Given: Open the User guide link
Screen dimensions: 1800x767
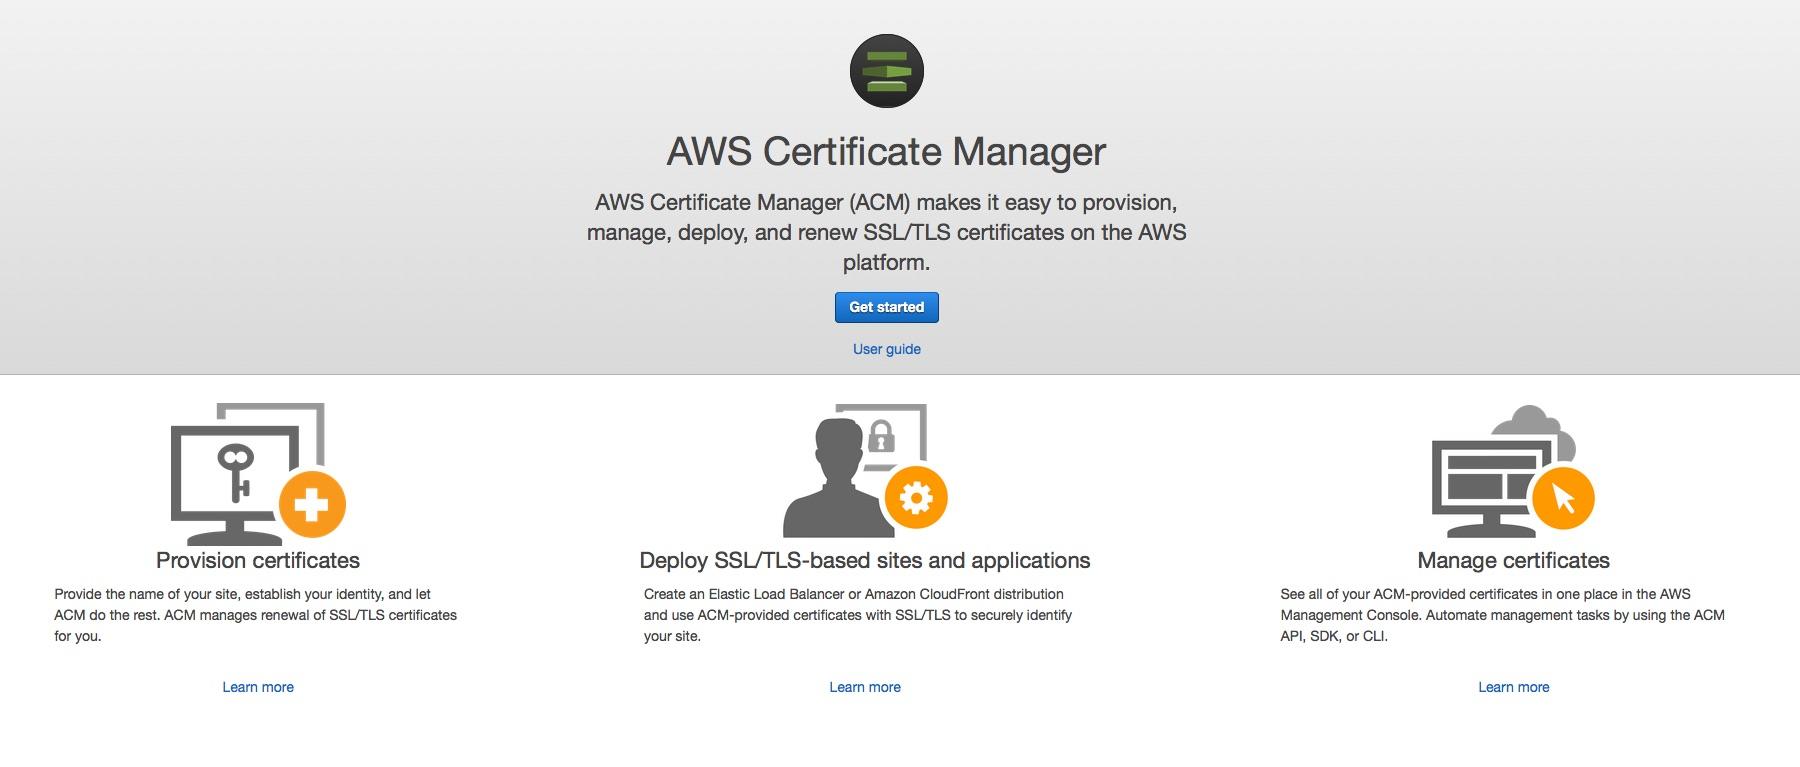Looking at the screenshot, I should (887, 349).
